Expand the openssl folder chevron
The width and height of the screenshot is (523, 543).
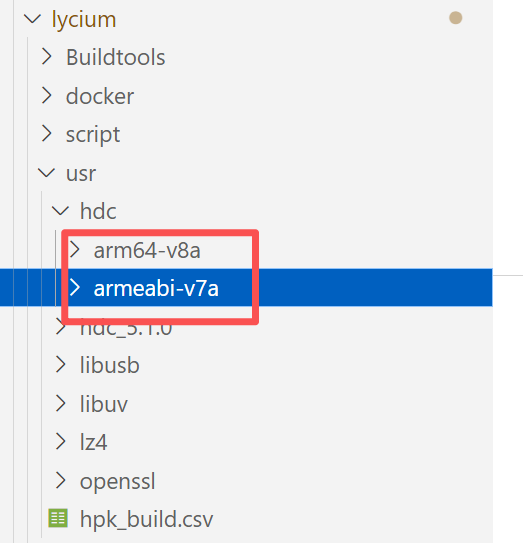tap(61, 480)
